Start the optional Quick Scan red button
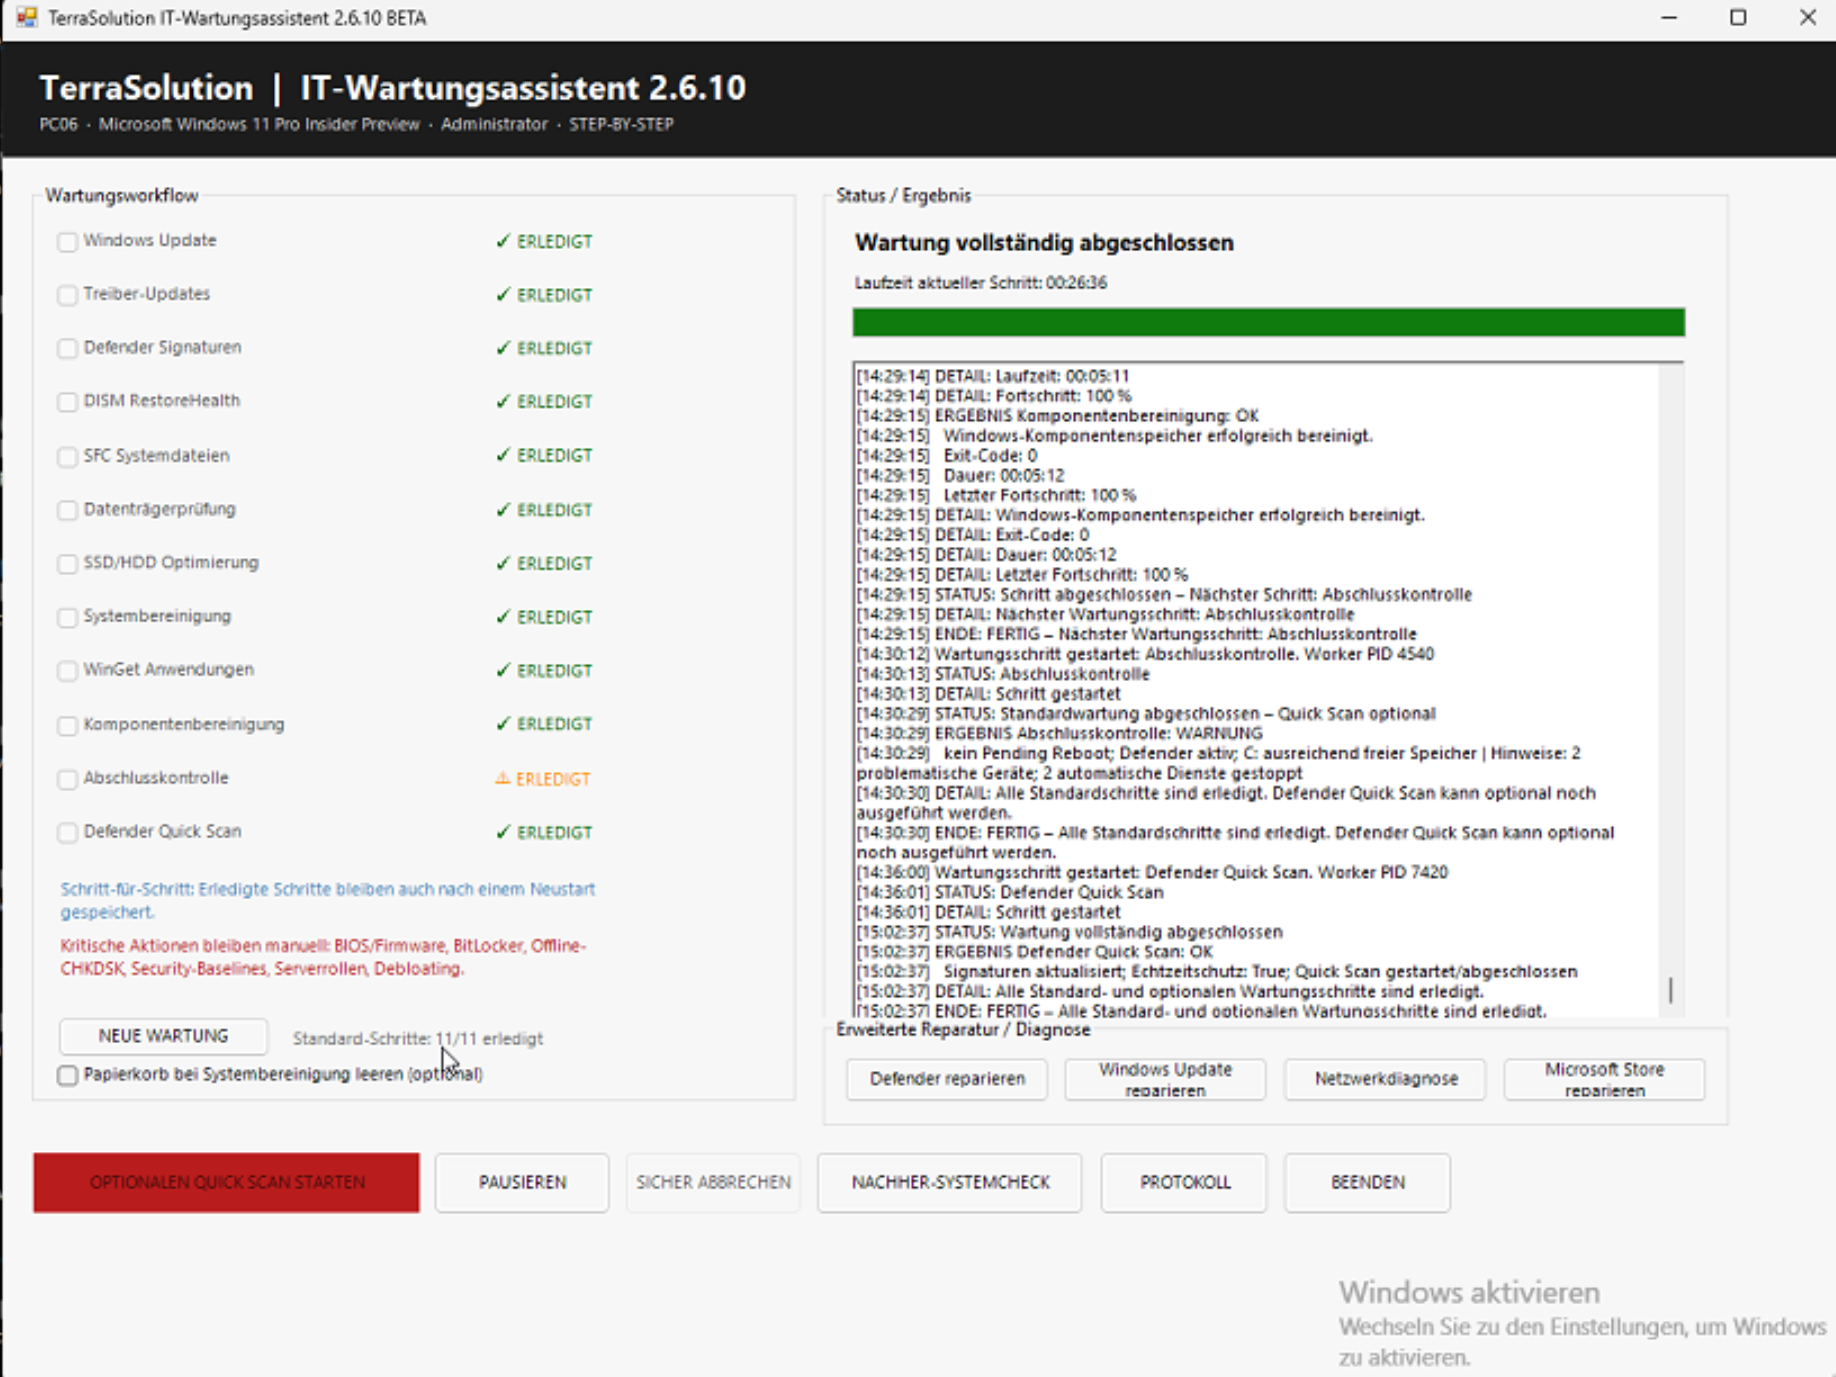 click(x=227, y=1182)
